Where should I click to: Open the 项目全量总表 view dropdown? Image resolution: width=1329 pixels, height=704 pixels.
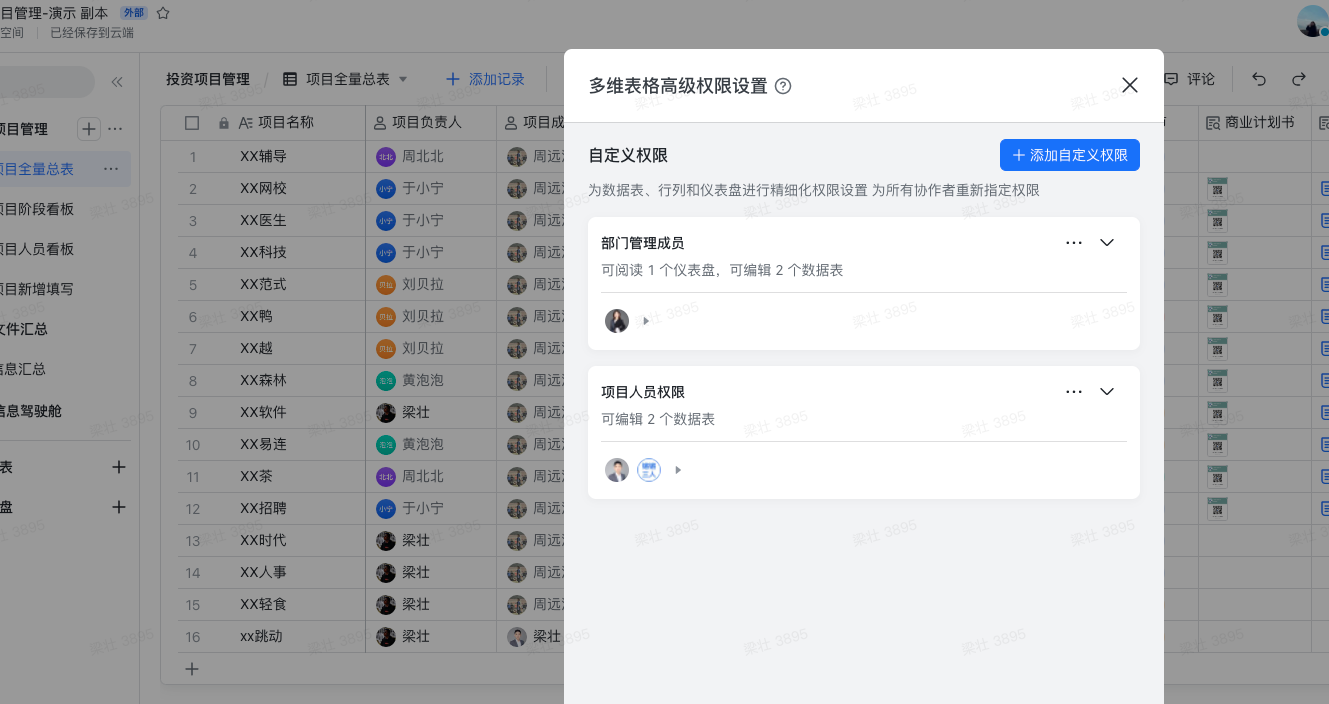(403, 79)
